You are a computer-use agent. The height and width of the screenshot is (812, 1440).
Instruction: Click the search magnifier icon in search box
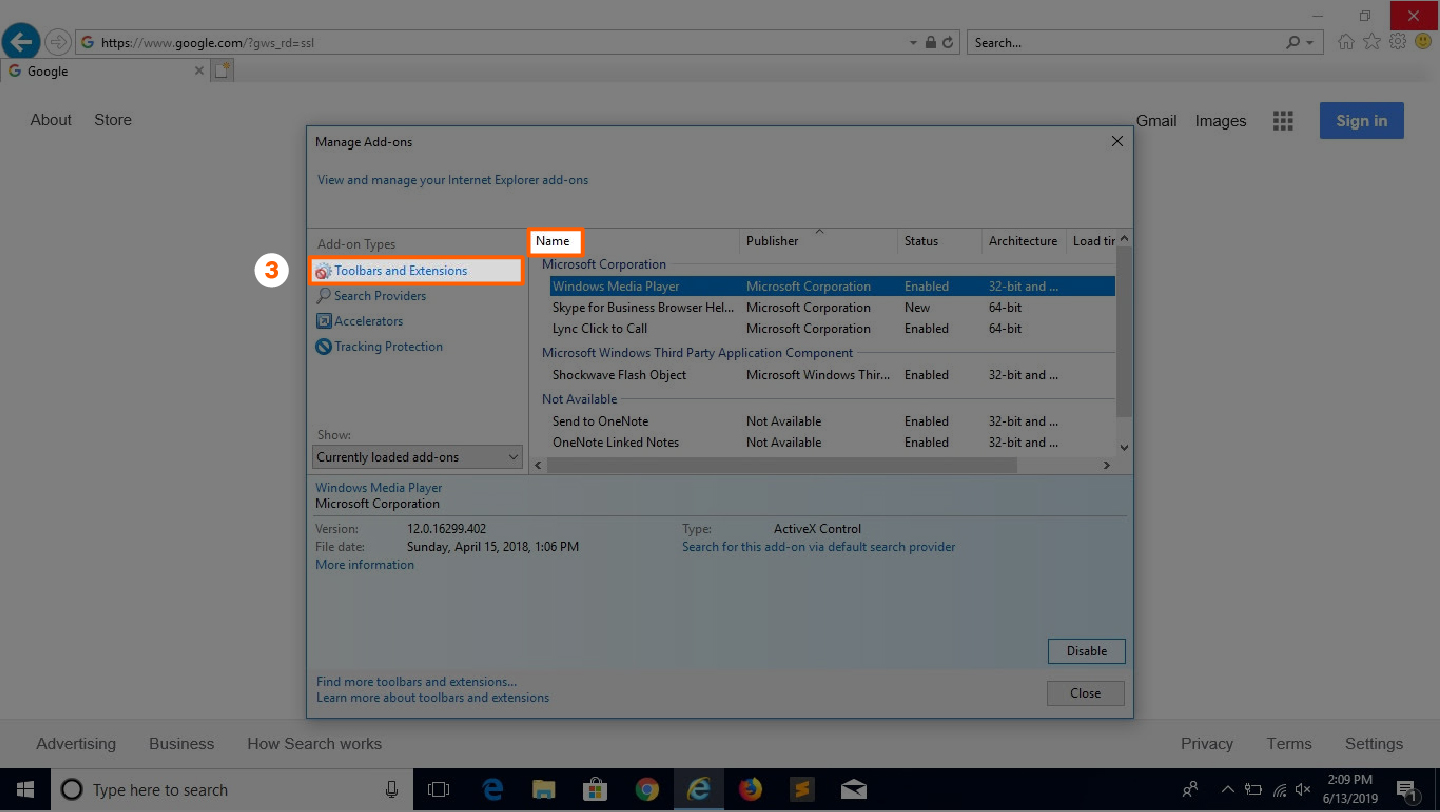[x=1294, y=43]
